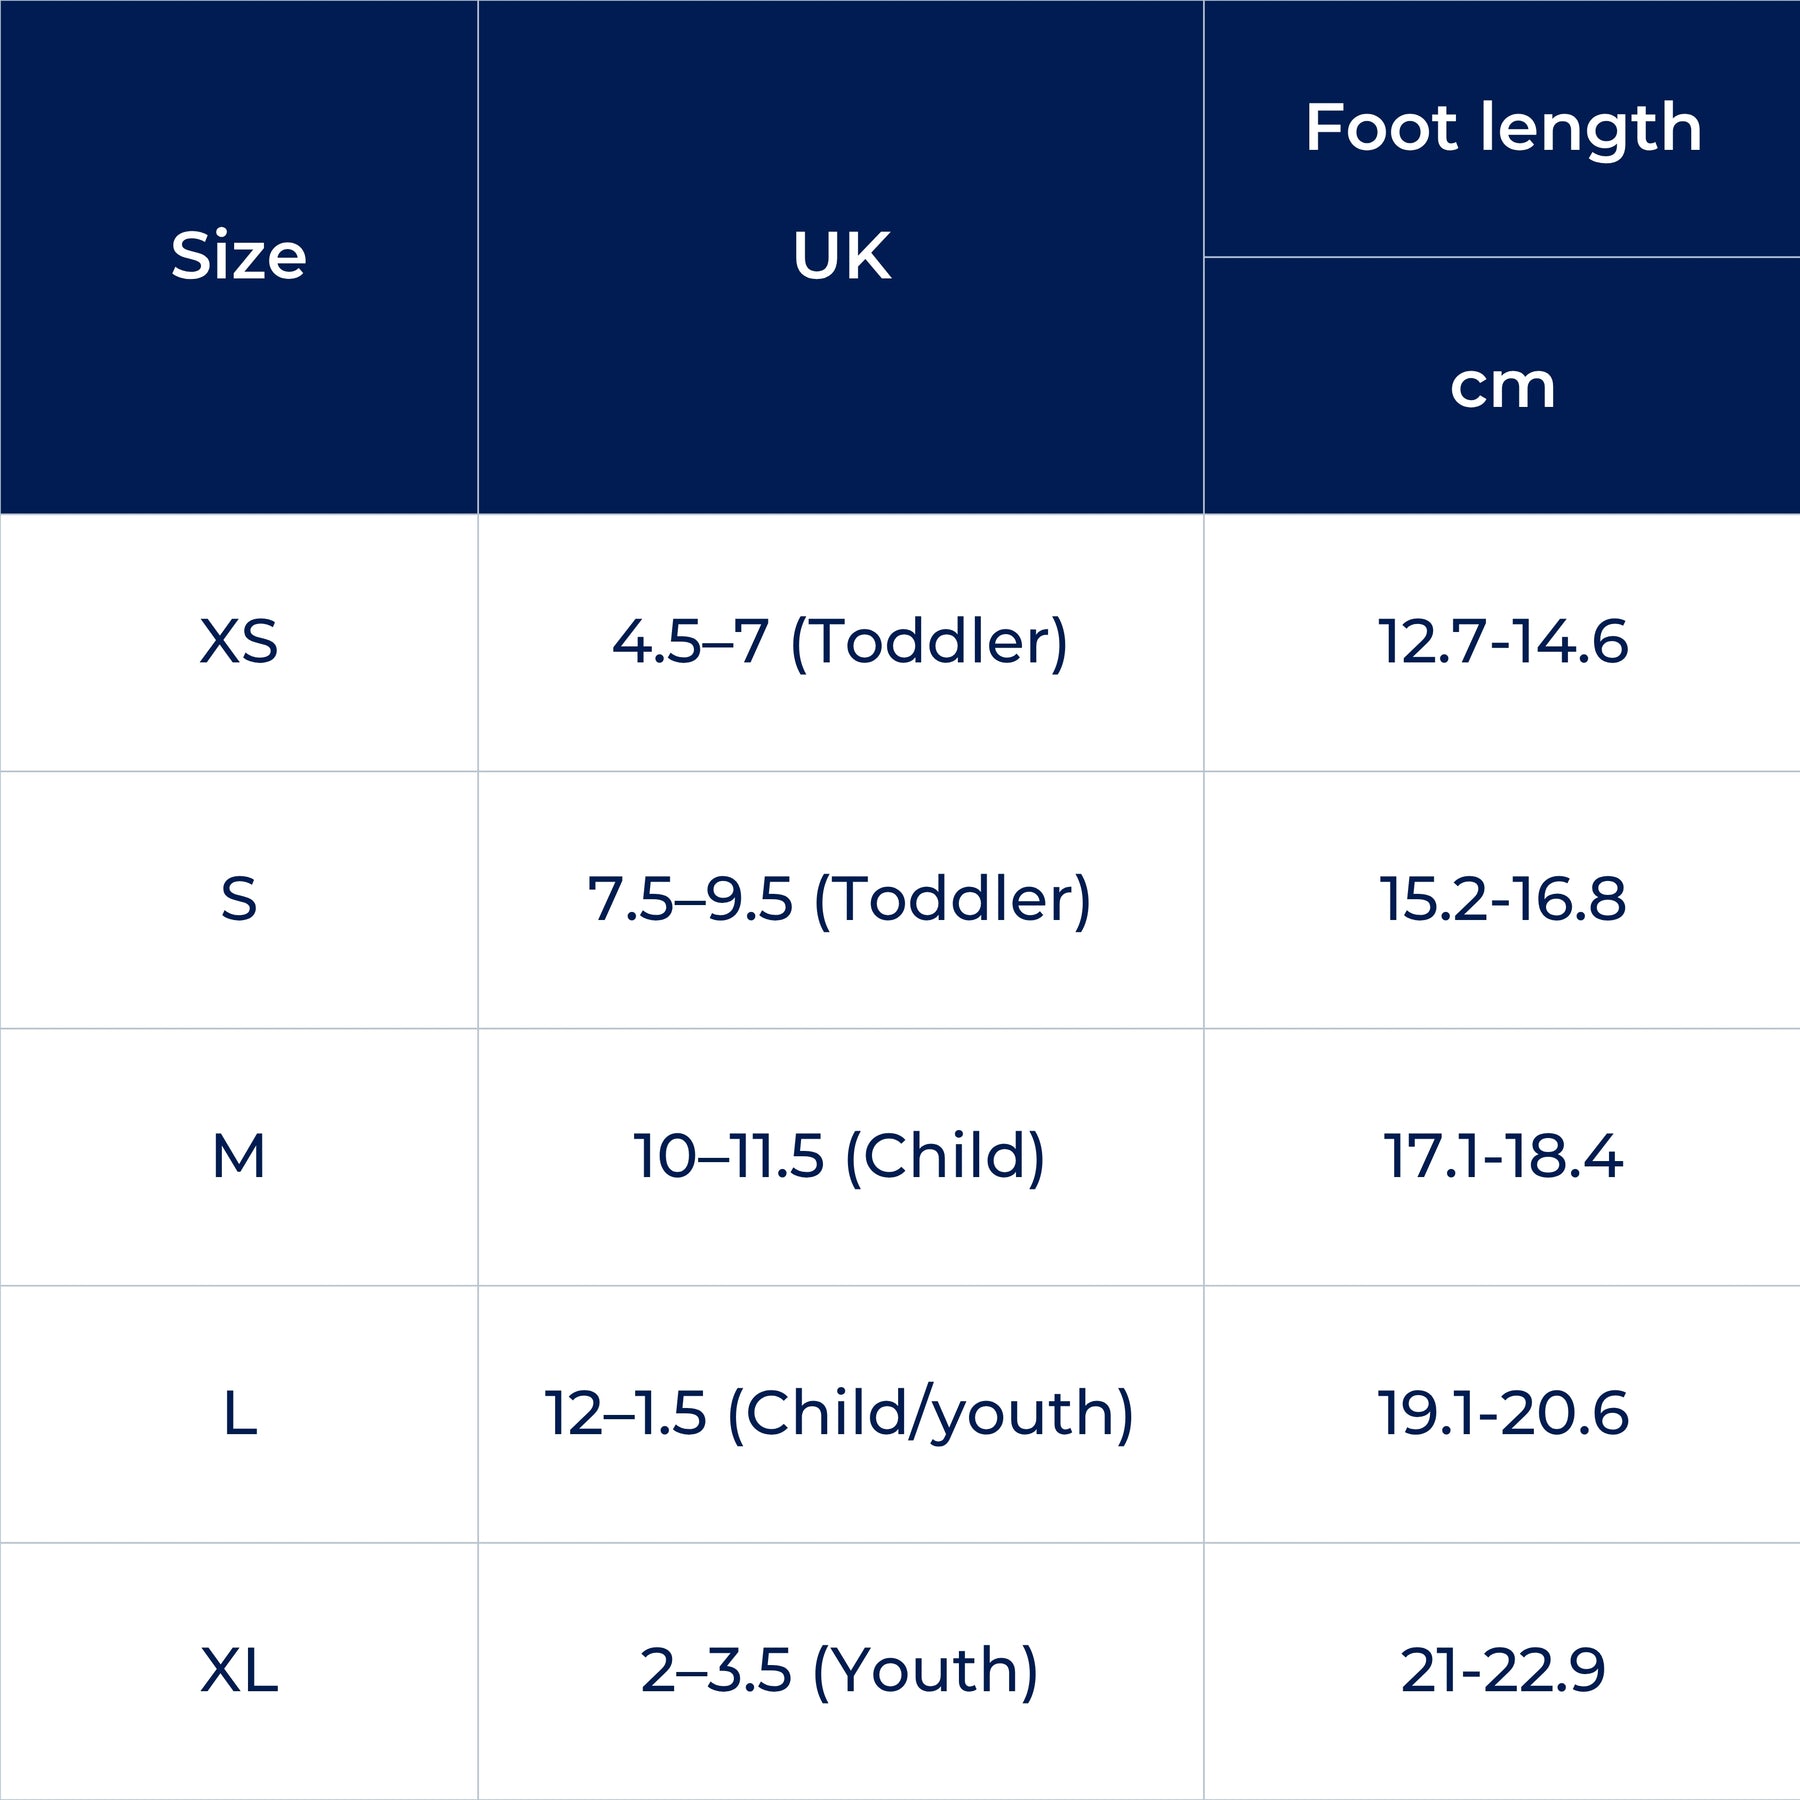
Task: Click the 10–11.5 (Child) UK cell
Action: pyautogui.click(x=840, y=1156)
